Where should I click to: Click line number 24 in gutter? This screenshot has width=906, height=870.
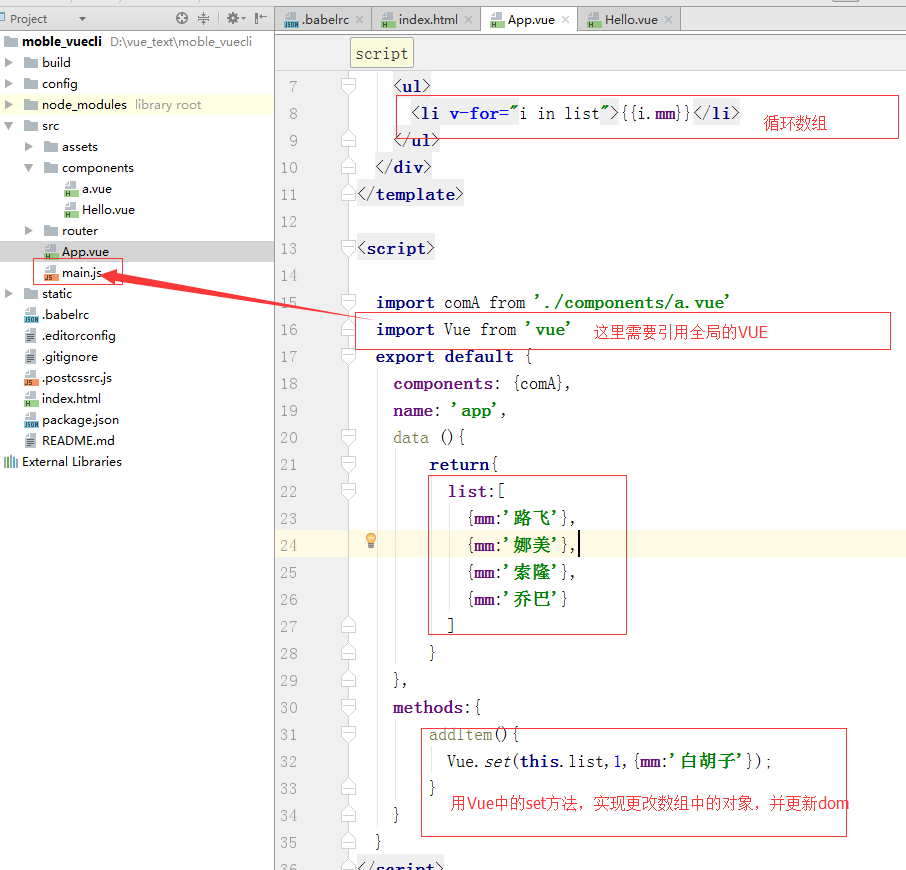pos(288,545)
